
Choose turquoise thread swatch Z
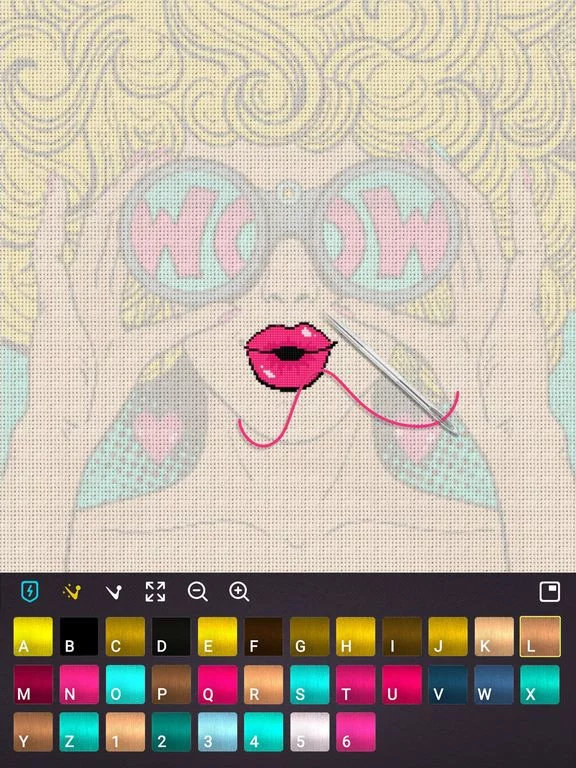pos(79,732)
